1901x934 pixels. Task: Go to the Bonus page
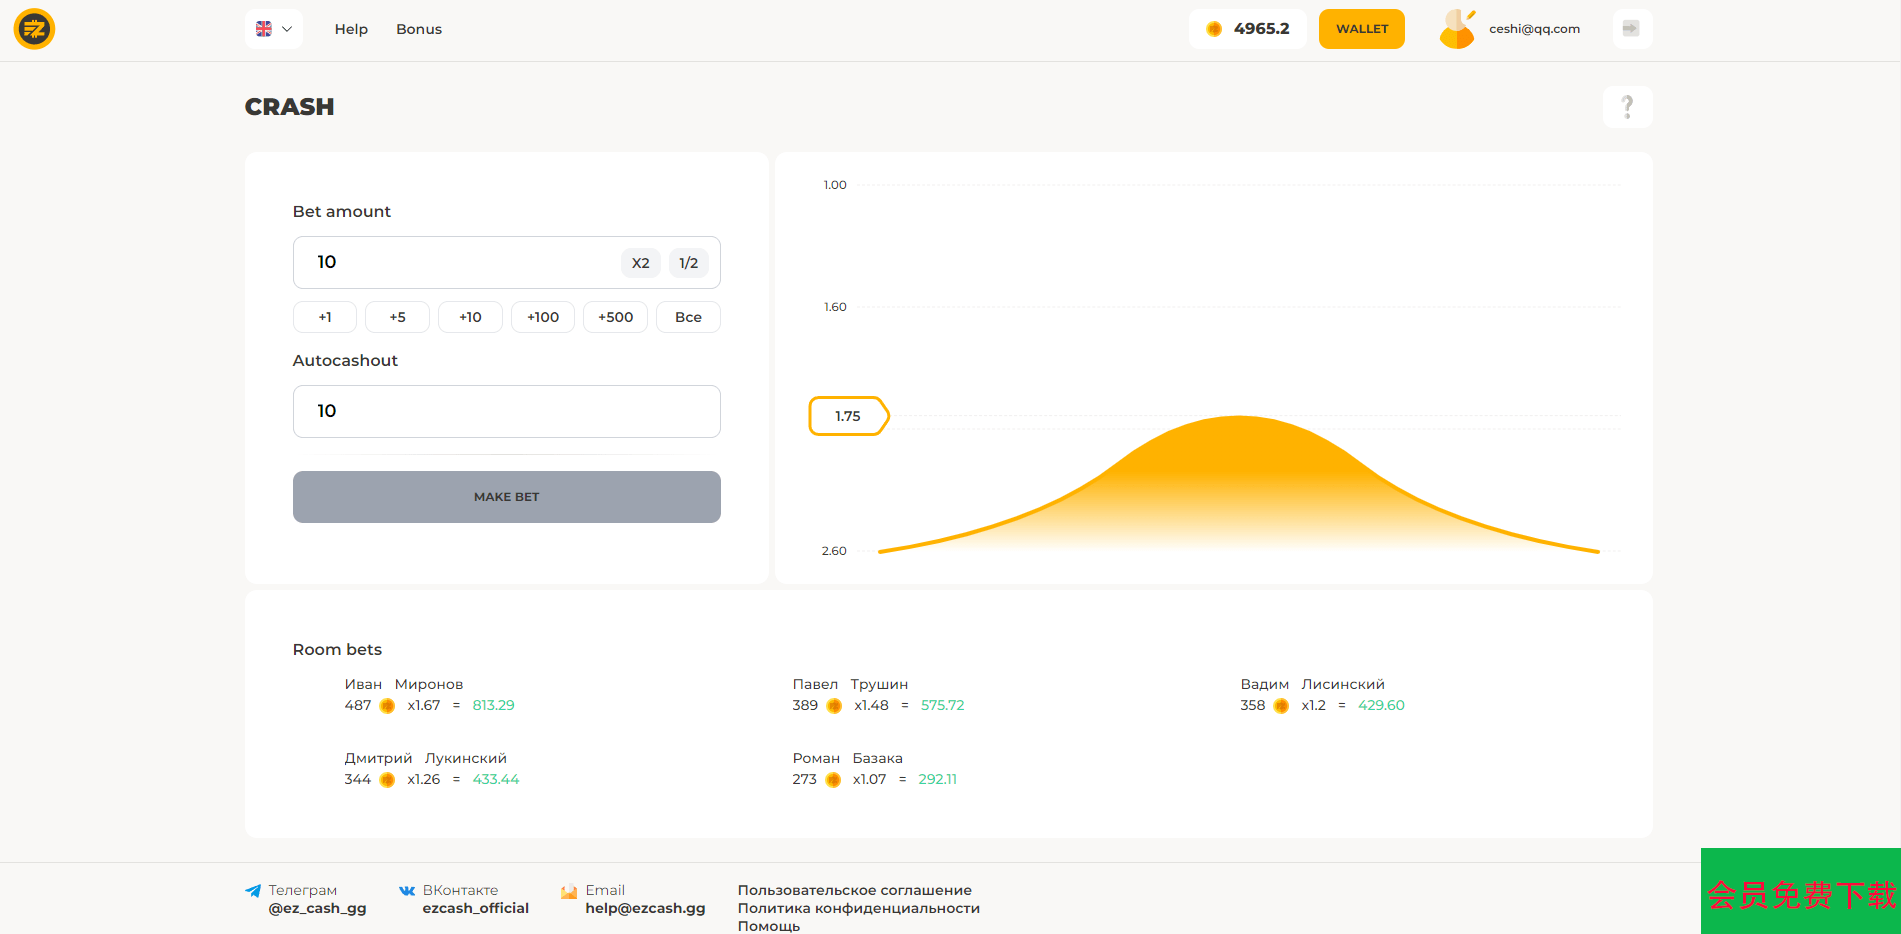point(418,29)
